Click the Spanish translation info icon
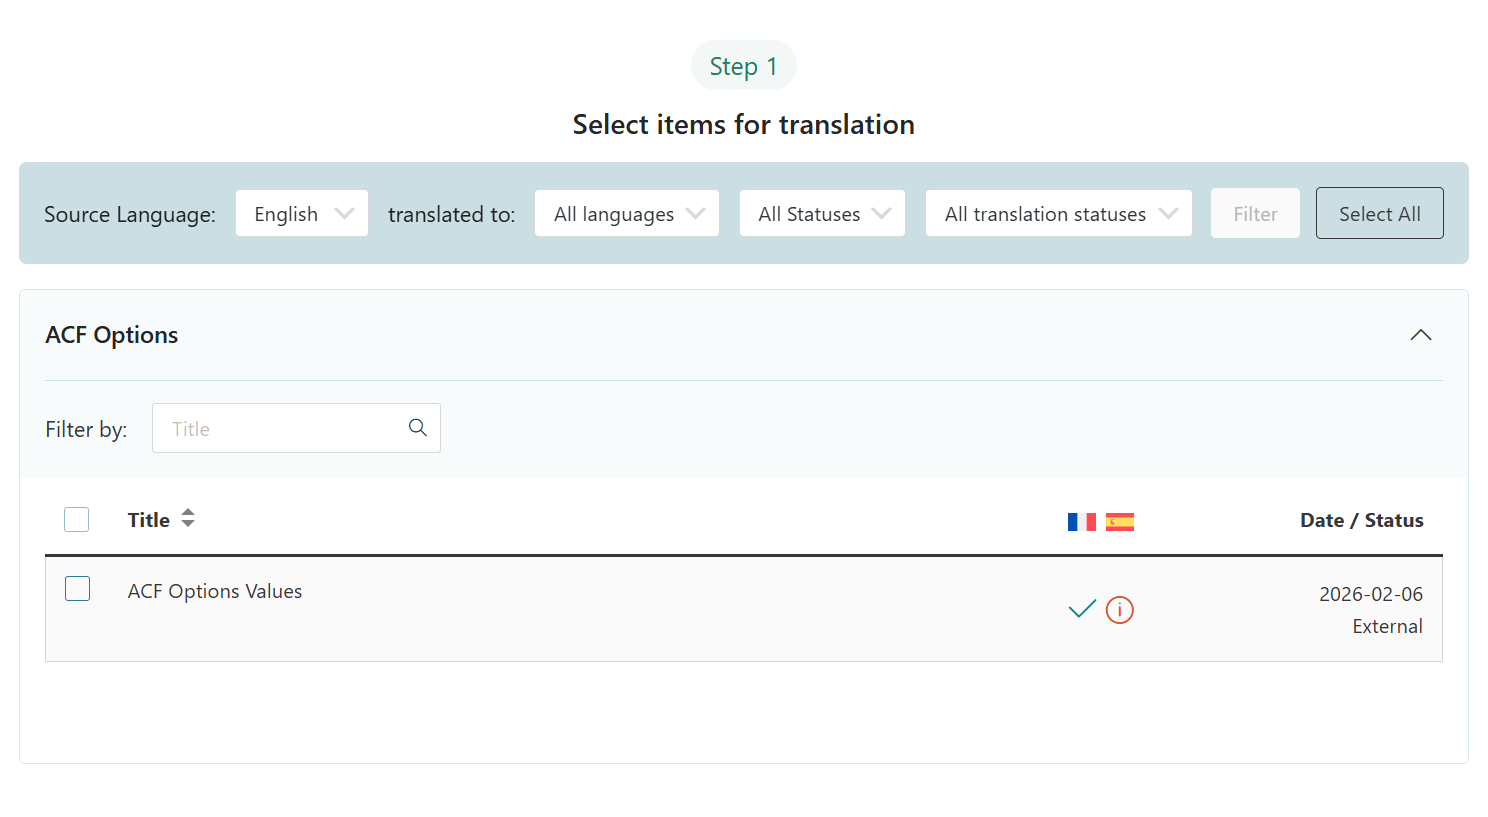Viewport: 1488px width, 817px height. point(1120,610)
